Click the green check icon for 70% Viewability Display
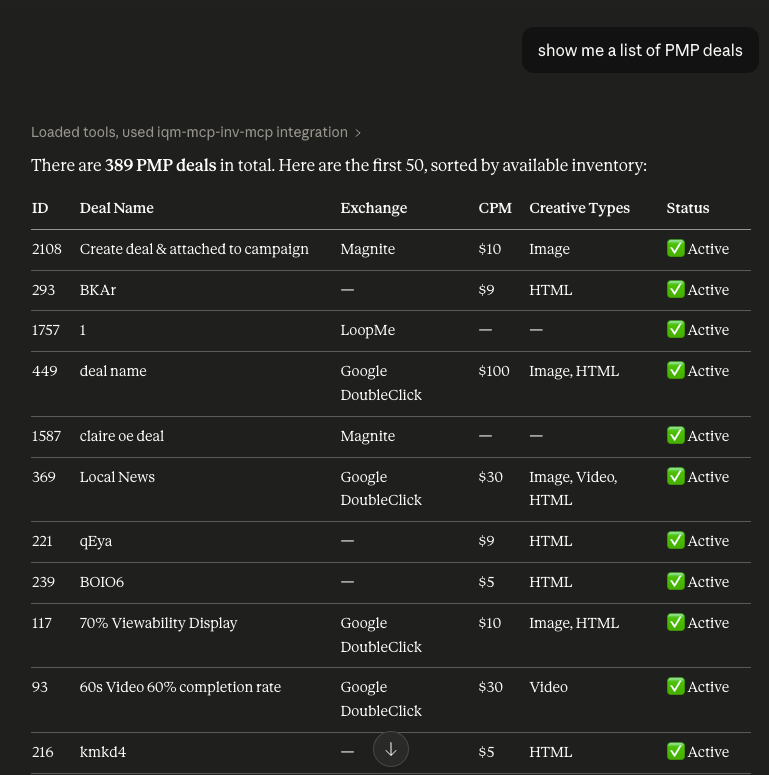This screenshot has width=769, height=775. 676,622
